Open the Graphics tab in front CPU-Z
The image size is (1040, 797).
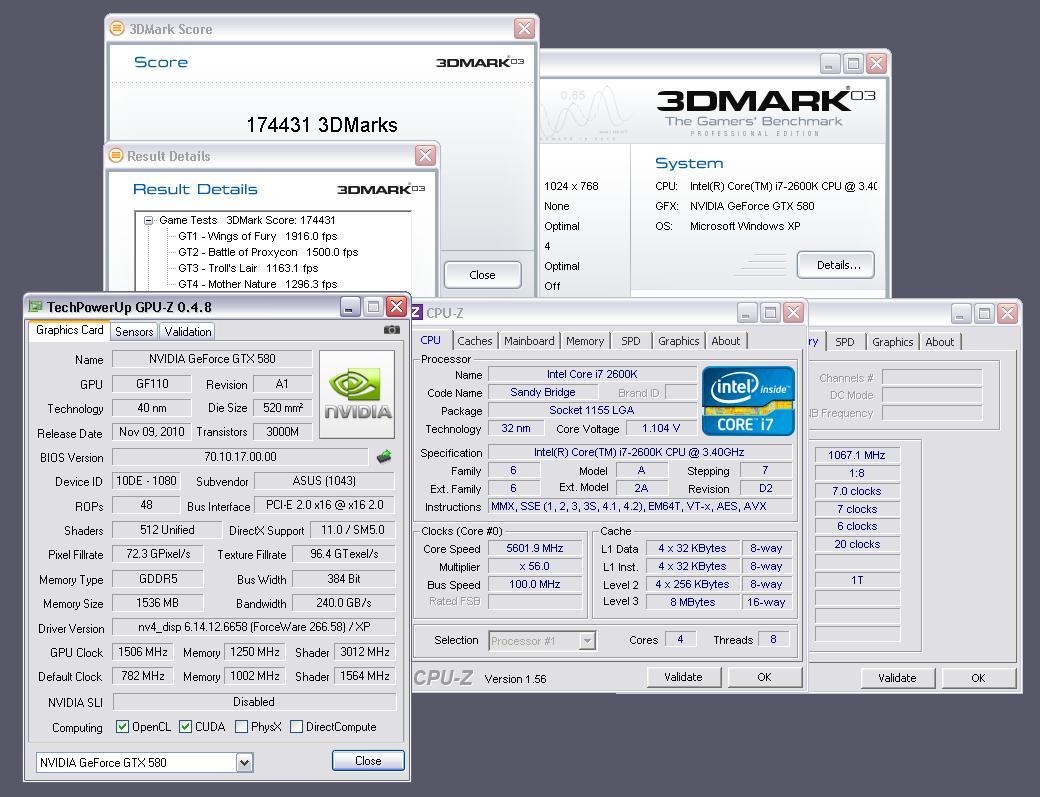(x=679, y=341)
